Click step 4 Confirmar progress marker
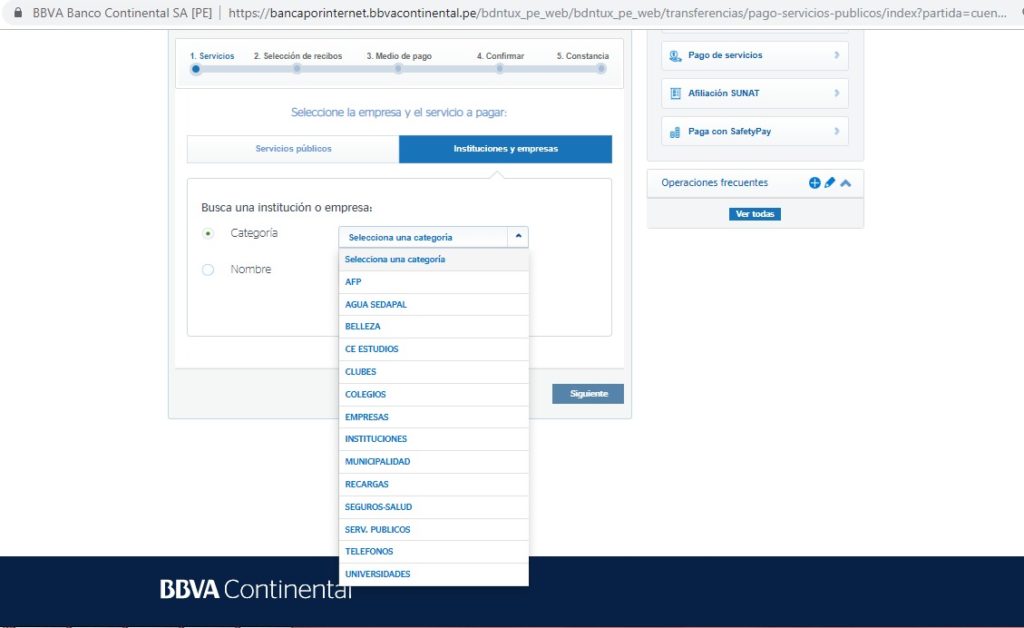Viewport: 1024px width, 628px height. pos(500,69)
